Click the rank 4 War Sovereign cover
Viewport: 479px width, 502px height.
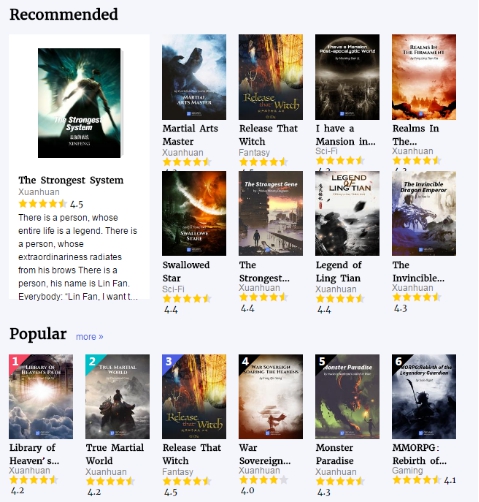(271, 396)
